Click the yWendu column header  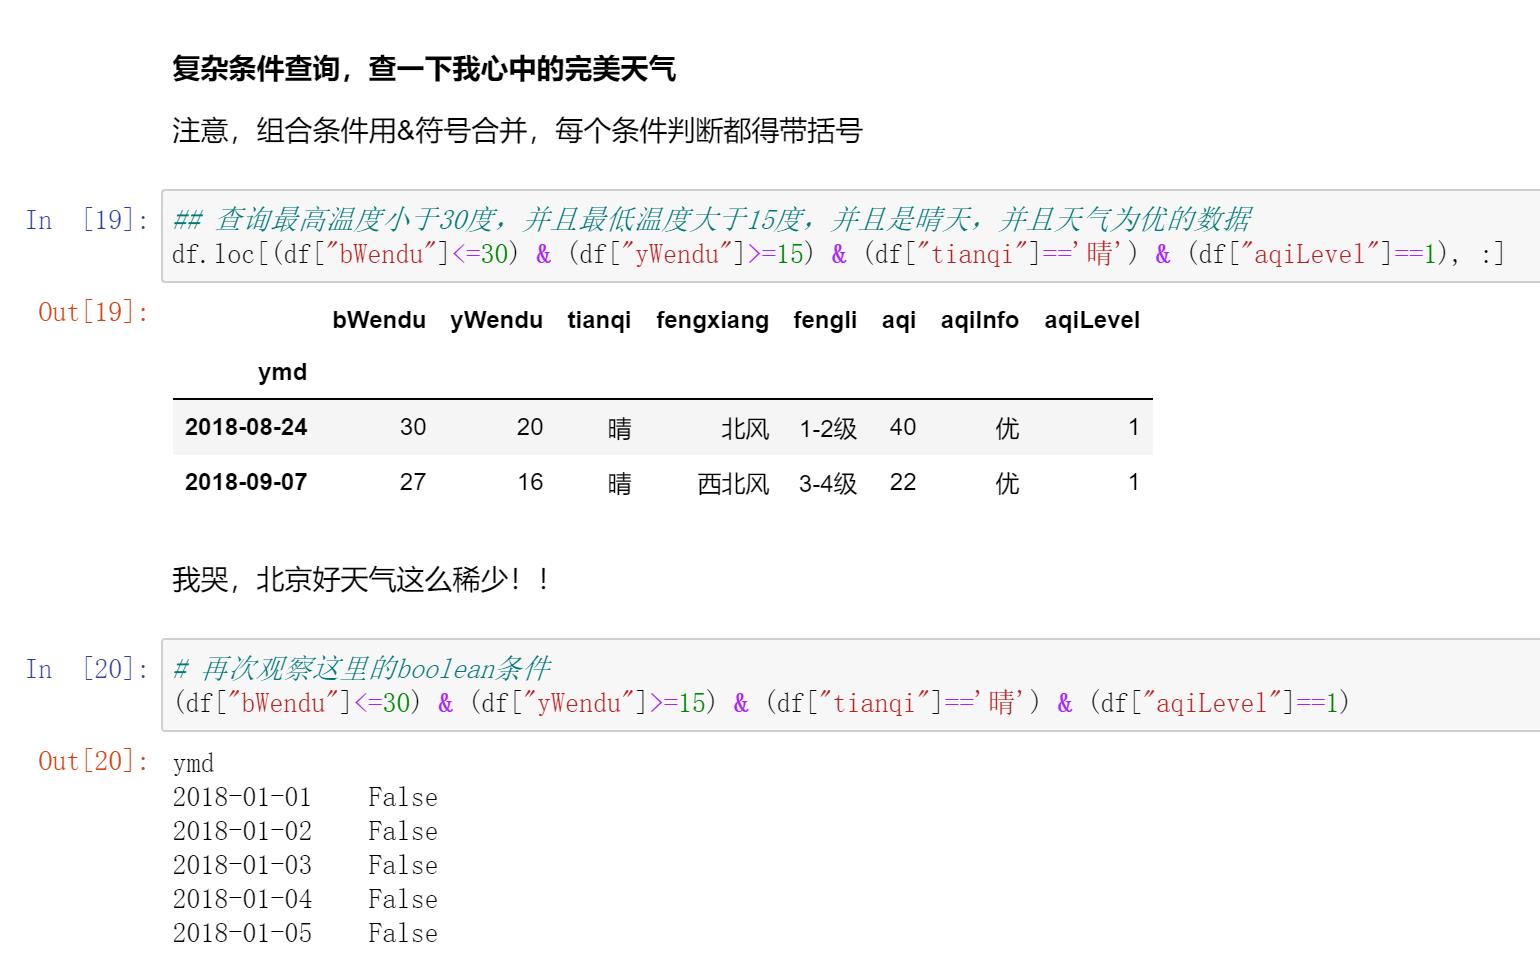(x=496, y=320)
